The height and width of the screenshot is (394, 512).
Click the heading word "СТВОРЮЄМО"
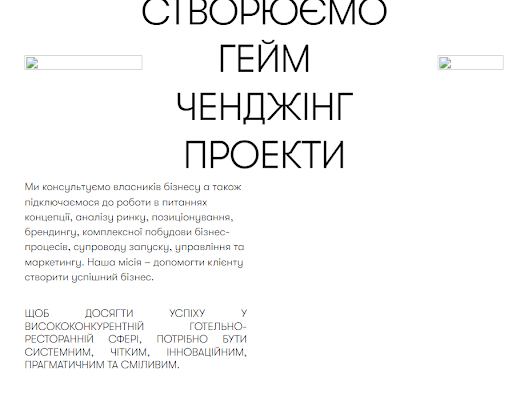point(264,13)
